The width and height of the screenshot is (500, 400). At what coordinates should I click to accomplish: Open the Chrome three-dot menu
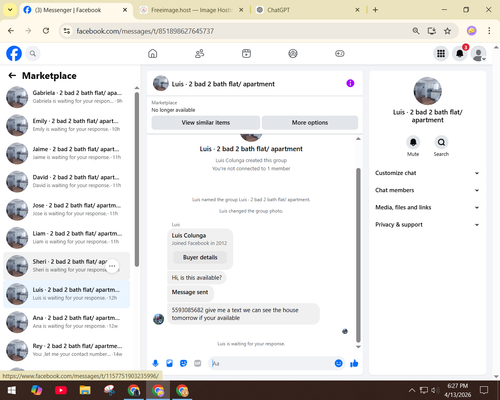(x=489, y=31)
